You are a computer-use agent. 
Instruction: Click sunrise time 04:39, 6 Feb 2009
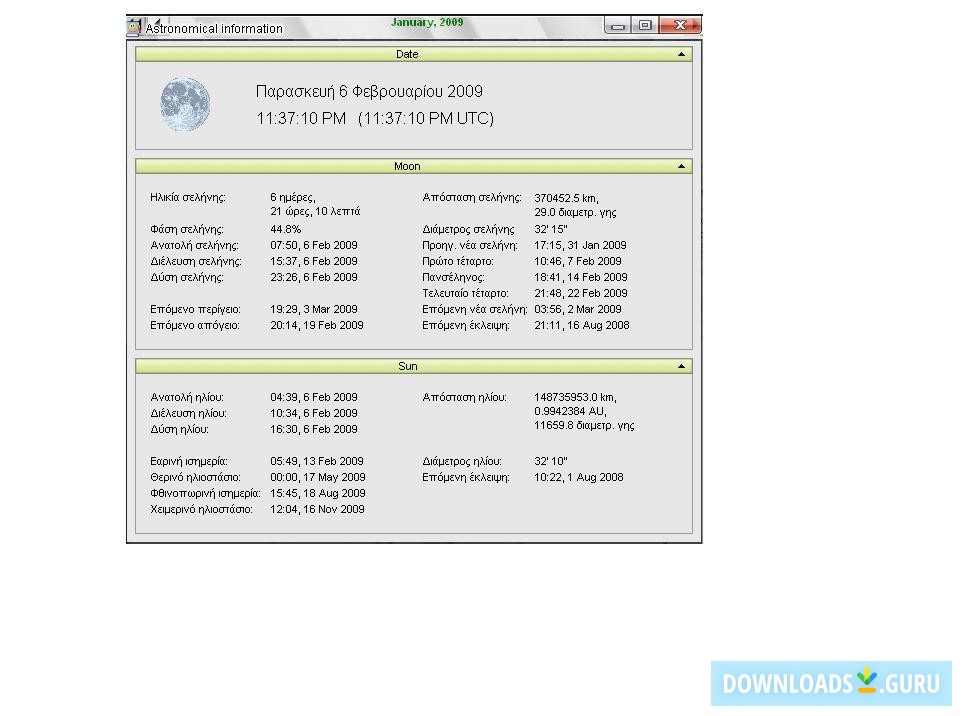[x=314, y=398]
